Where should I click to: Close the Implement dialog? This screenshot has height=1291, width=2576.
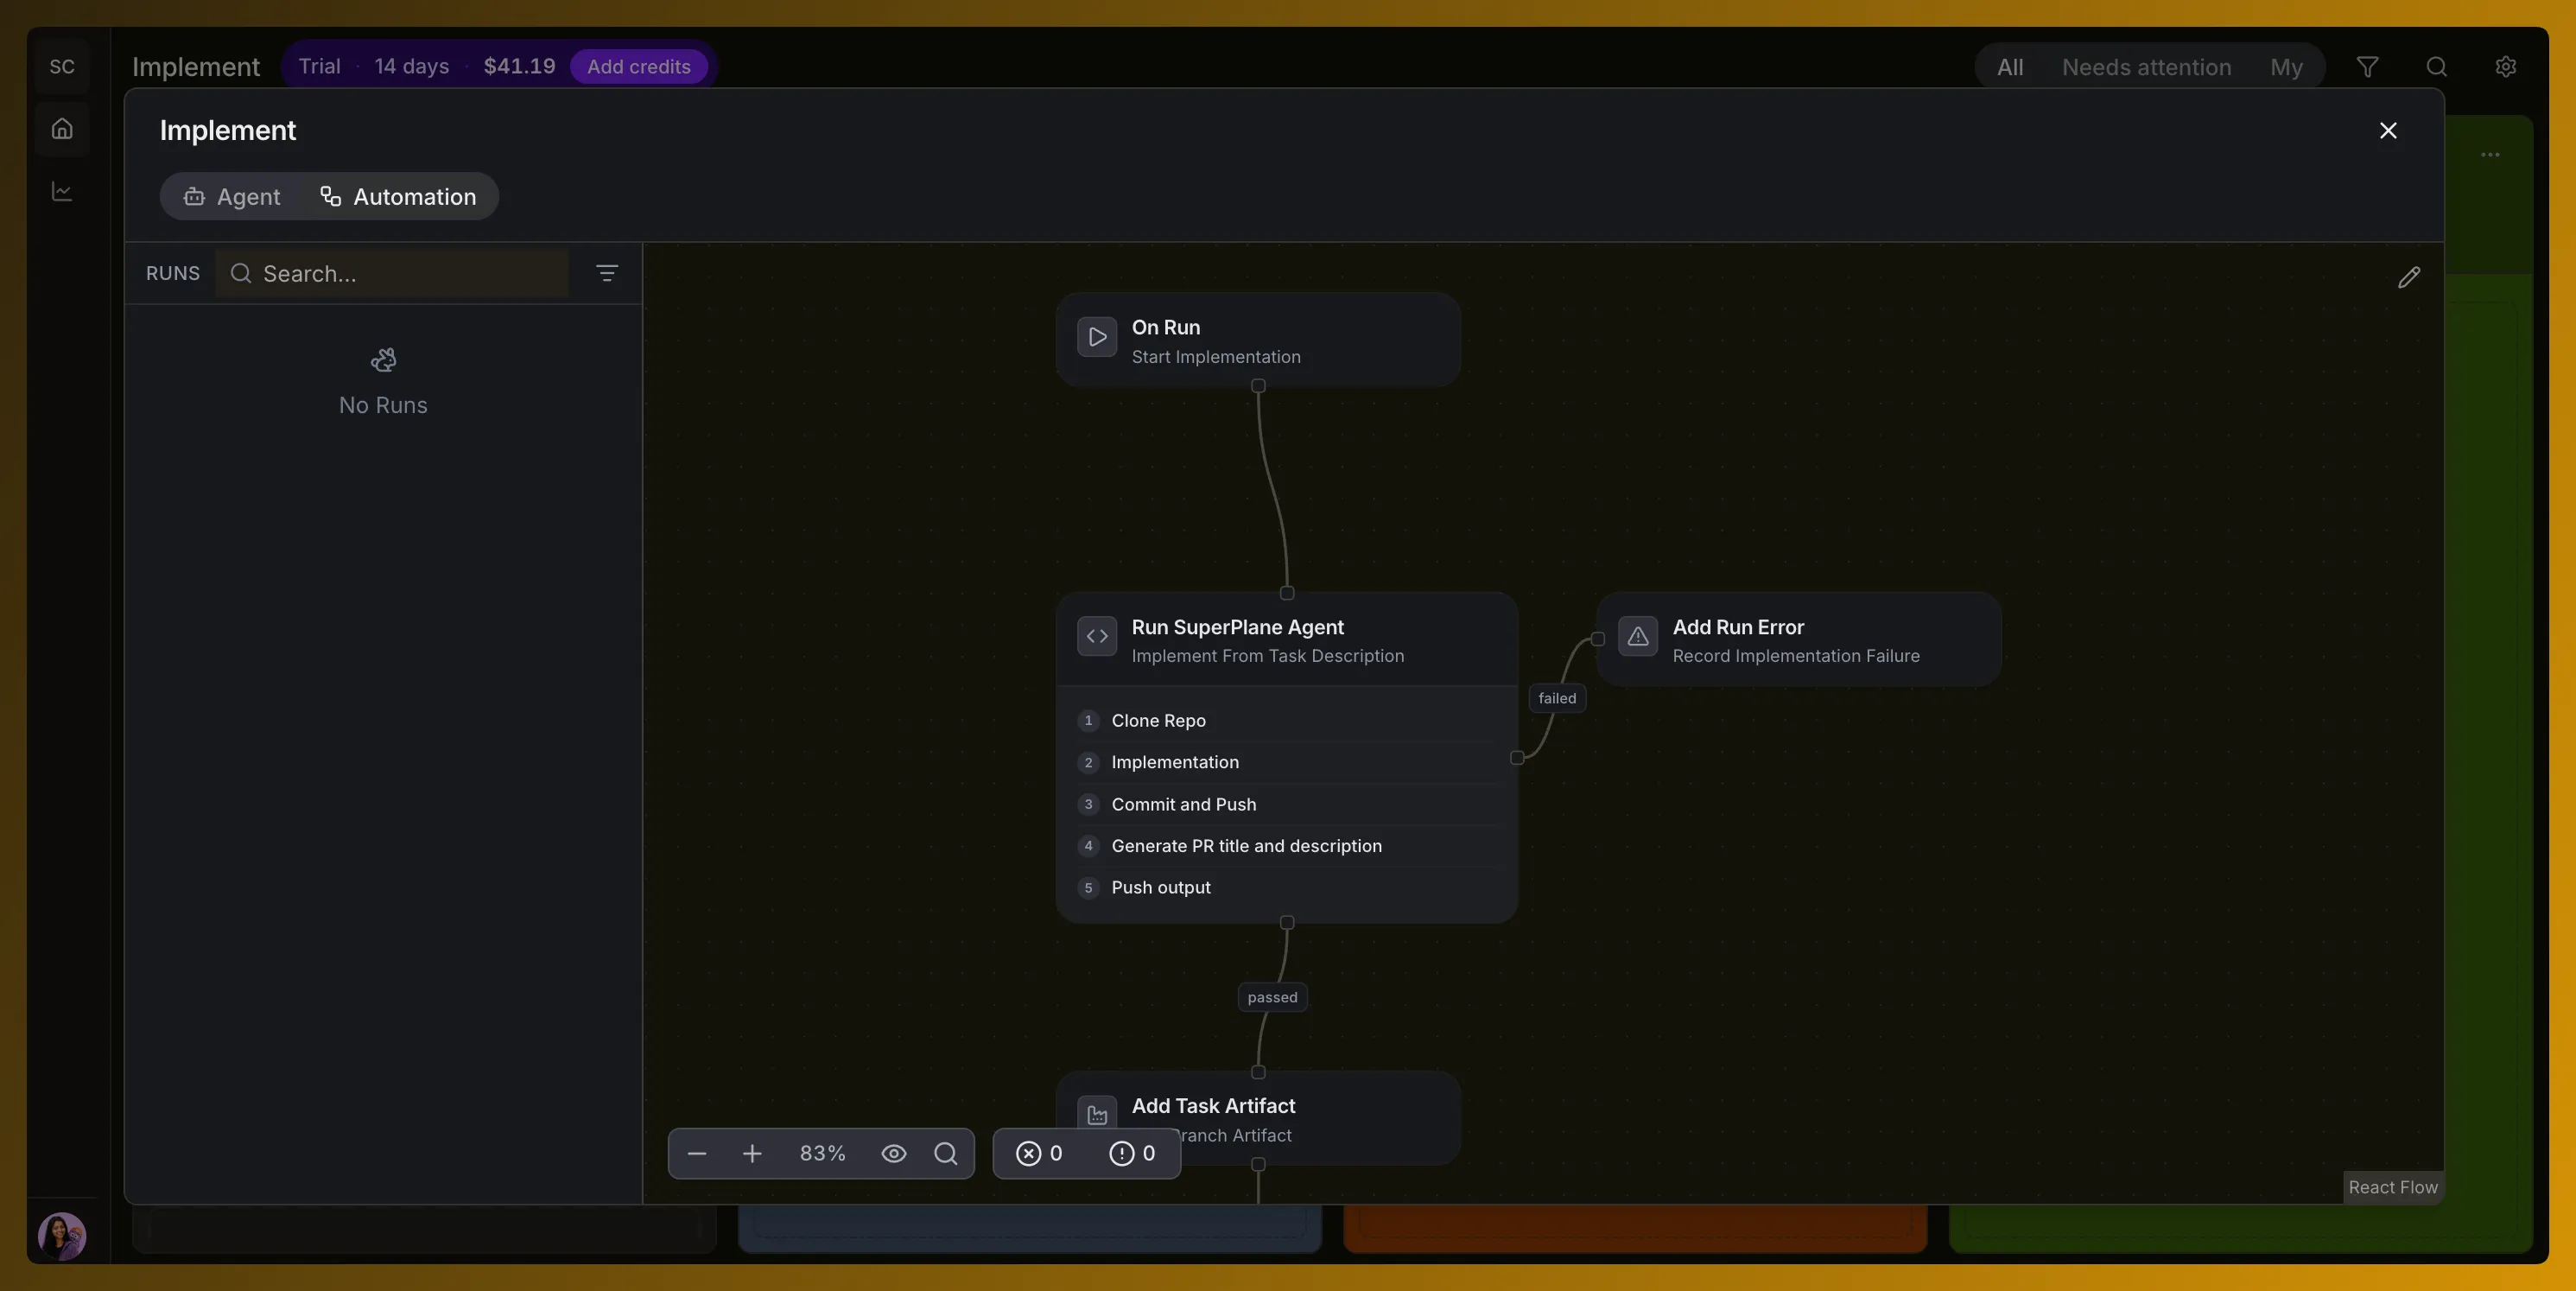(2388, 131)
